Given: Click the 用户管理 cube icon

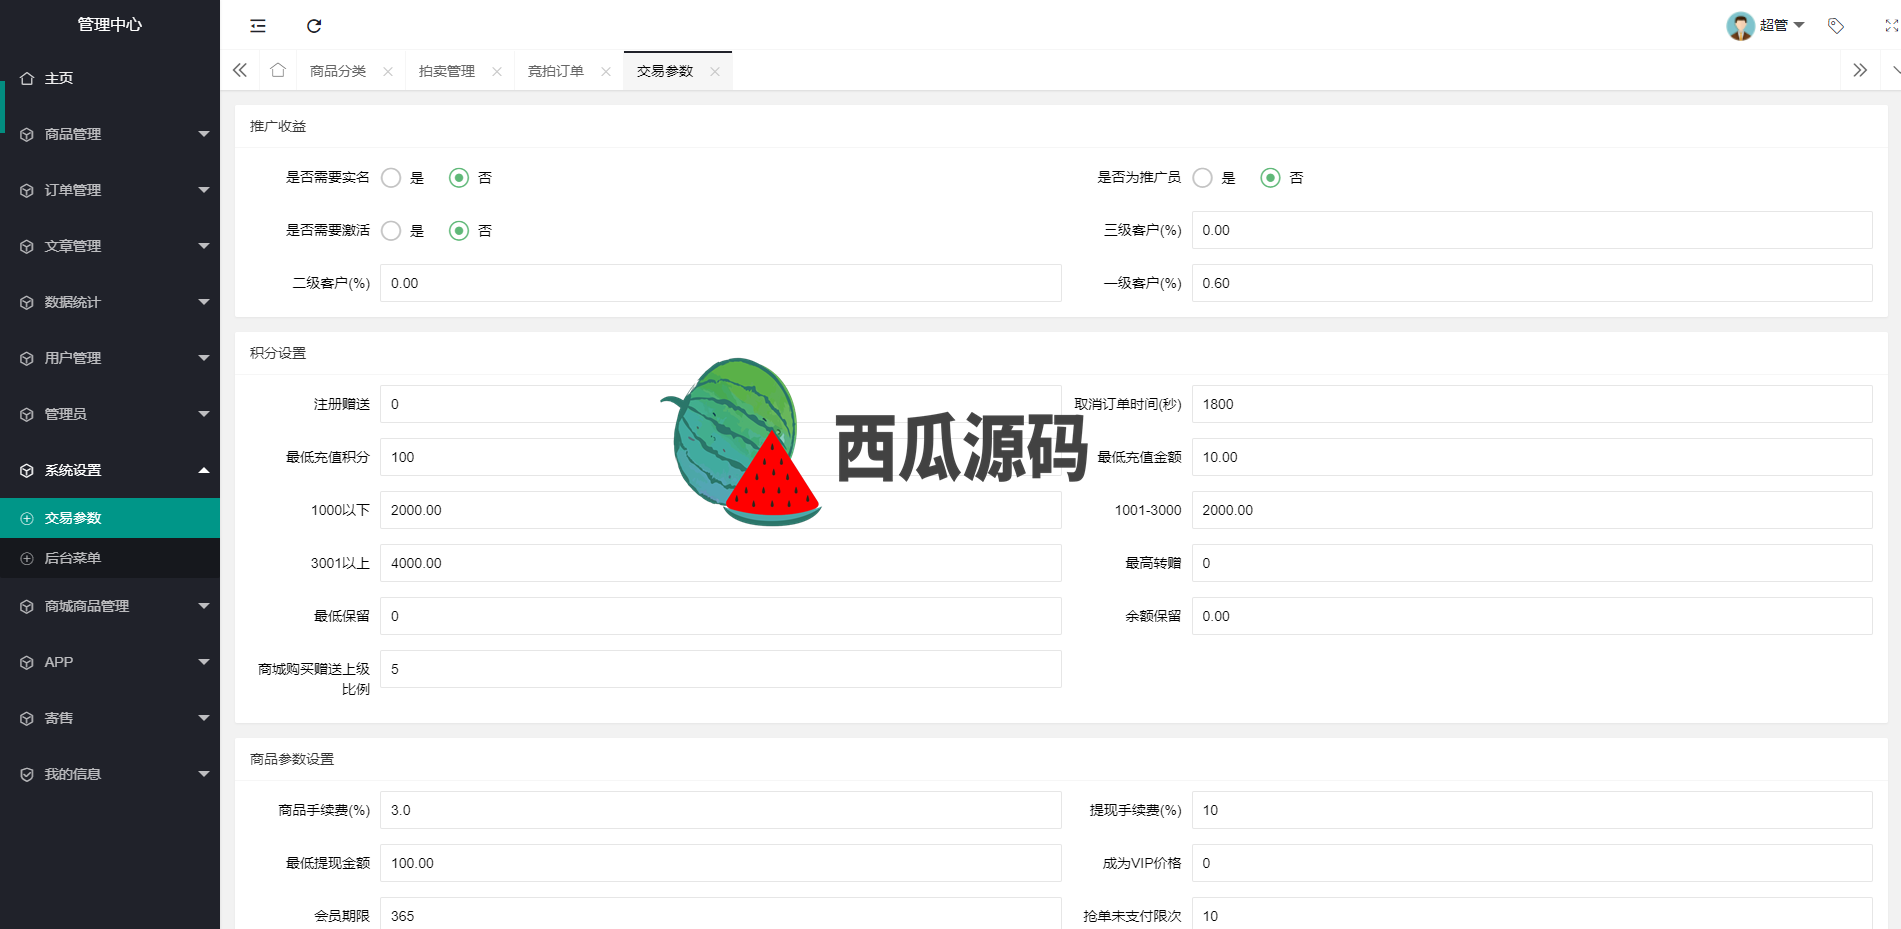Looking at the screenshot, I should click(x=27, y=358).
